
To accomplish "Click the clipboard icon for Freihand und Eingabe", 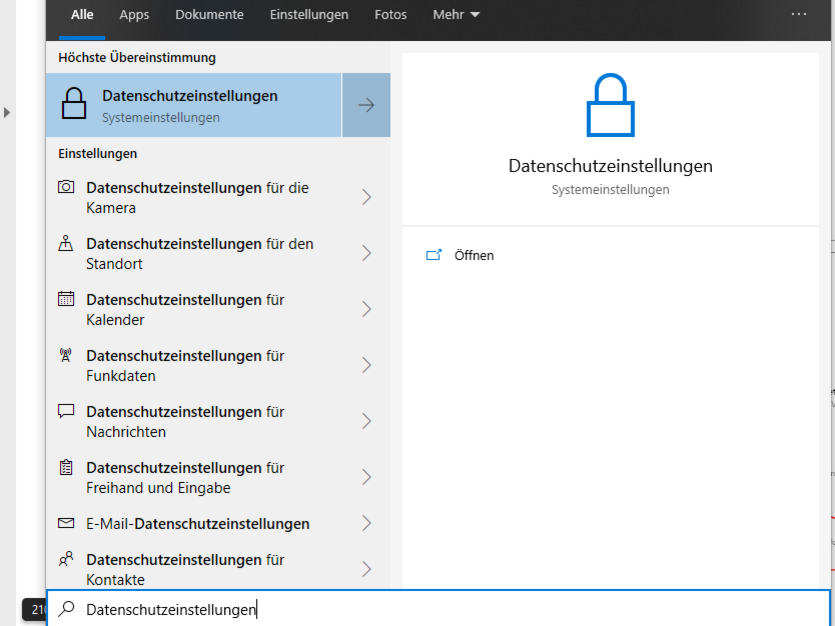I will pos(66,467).
